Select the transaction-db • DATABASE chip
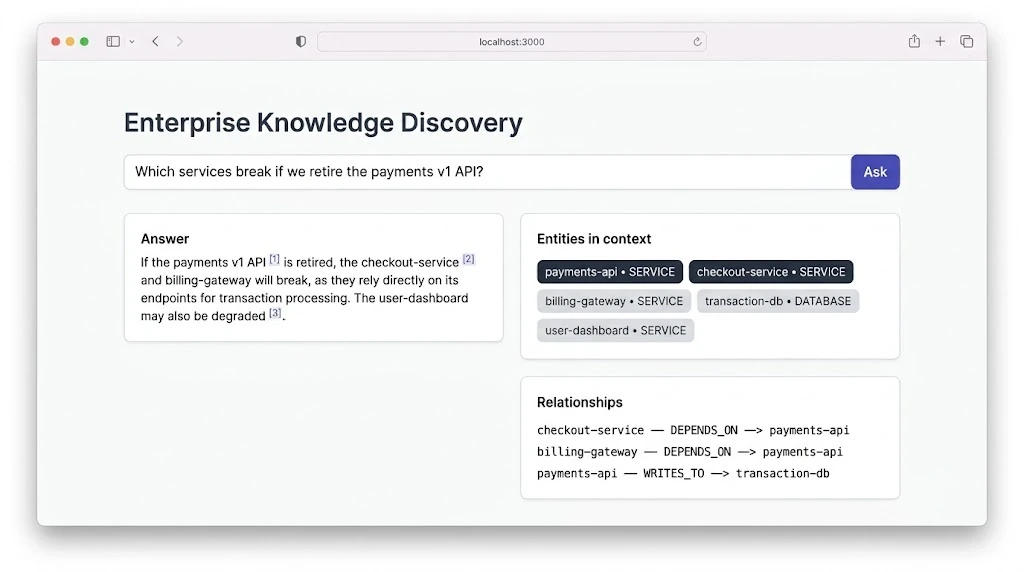The image size is (1024, 572). (x=778, y=301)
